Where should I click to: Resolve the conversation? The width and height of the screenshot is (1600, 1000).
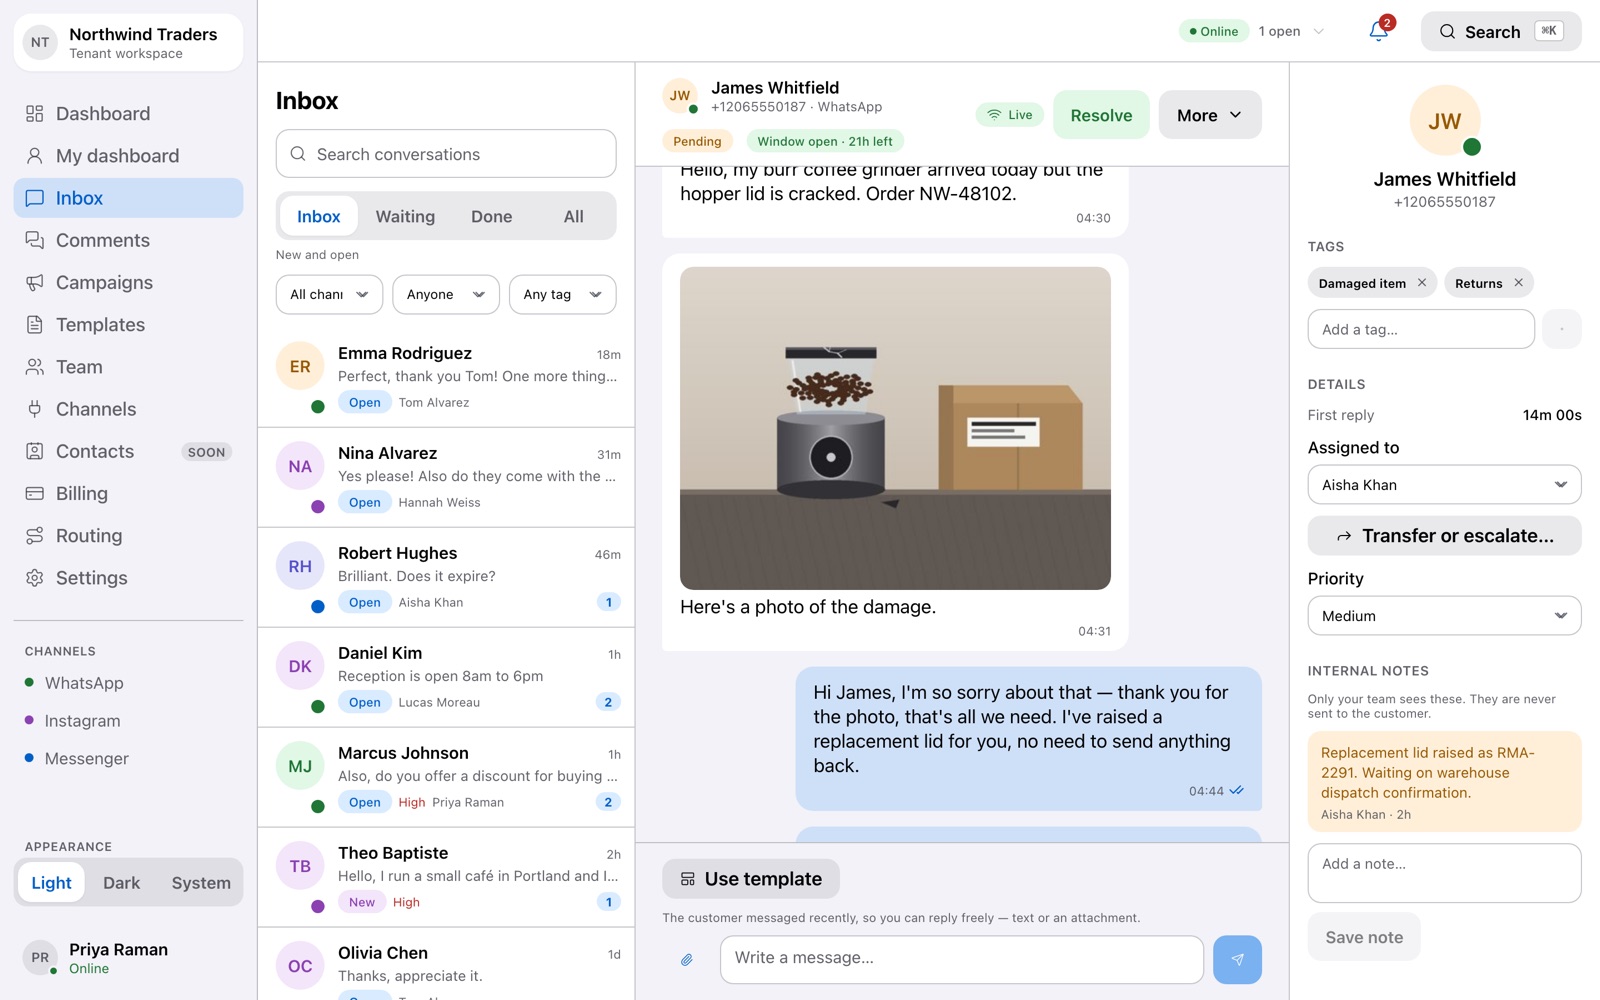click(x=1101, y=115)
